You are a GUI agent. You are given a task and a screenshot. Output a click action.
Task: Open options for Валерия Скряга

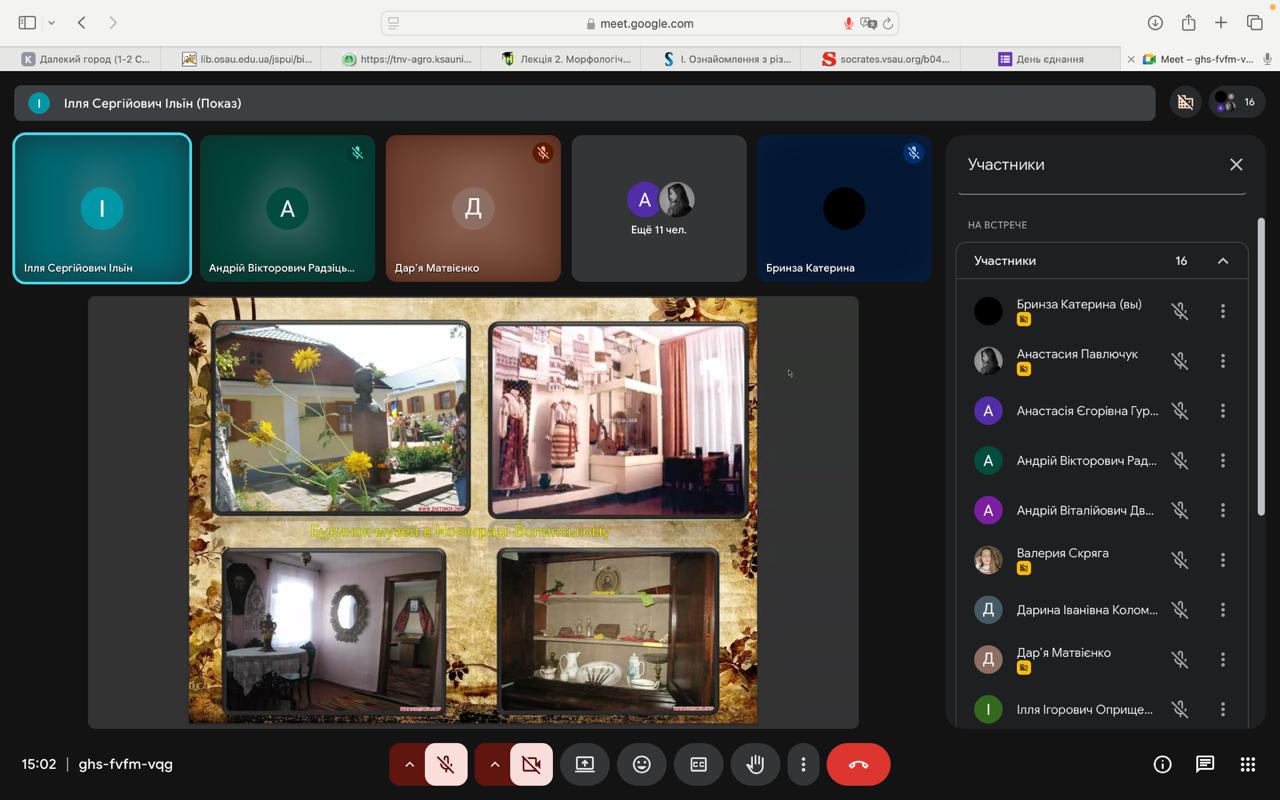[1222, 560]
